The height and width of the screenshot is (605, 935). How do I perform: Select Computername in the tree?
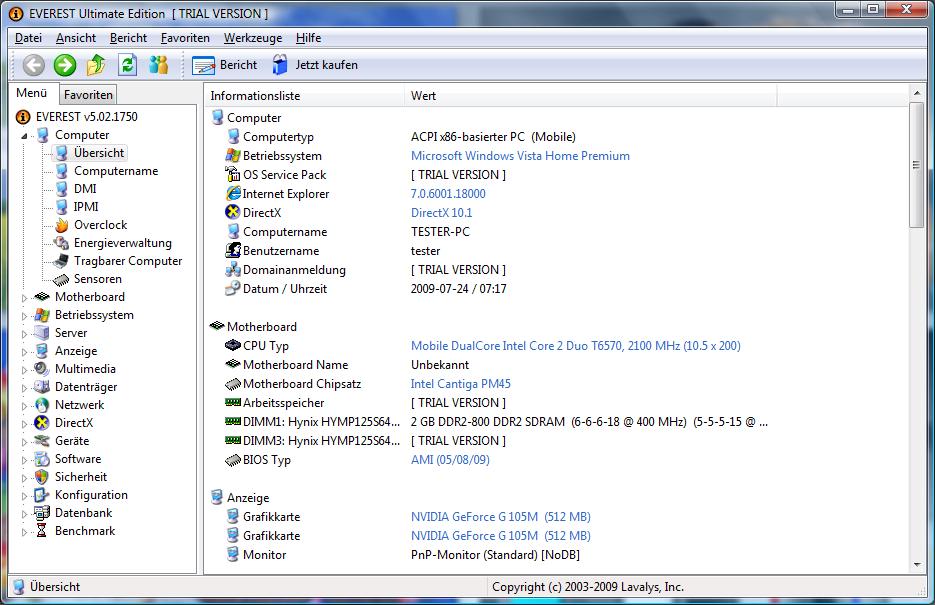(x=116, y=171)
